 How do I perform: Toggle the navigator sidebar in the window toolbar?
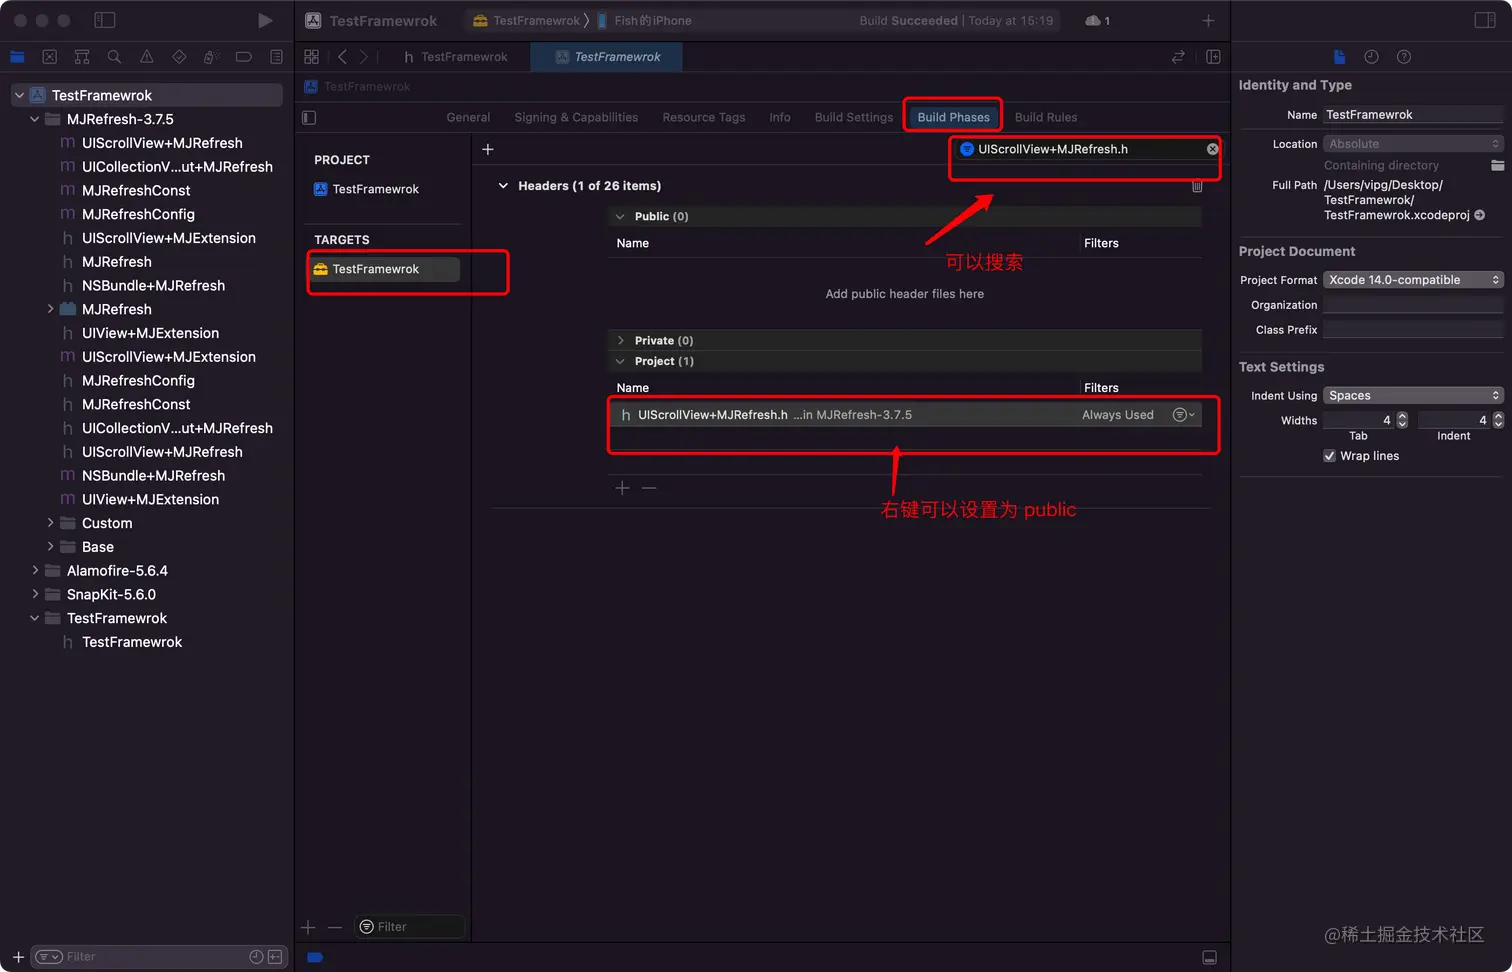[x=105, y=20]
